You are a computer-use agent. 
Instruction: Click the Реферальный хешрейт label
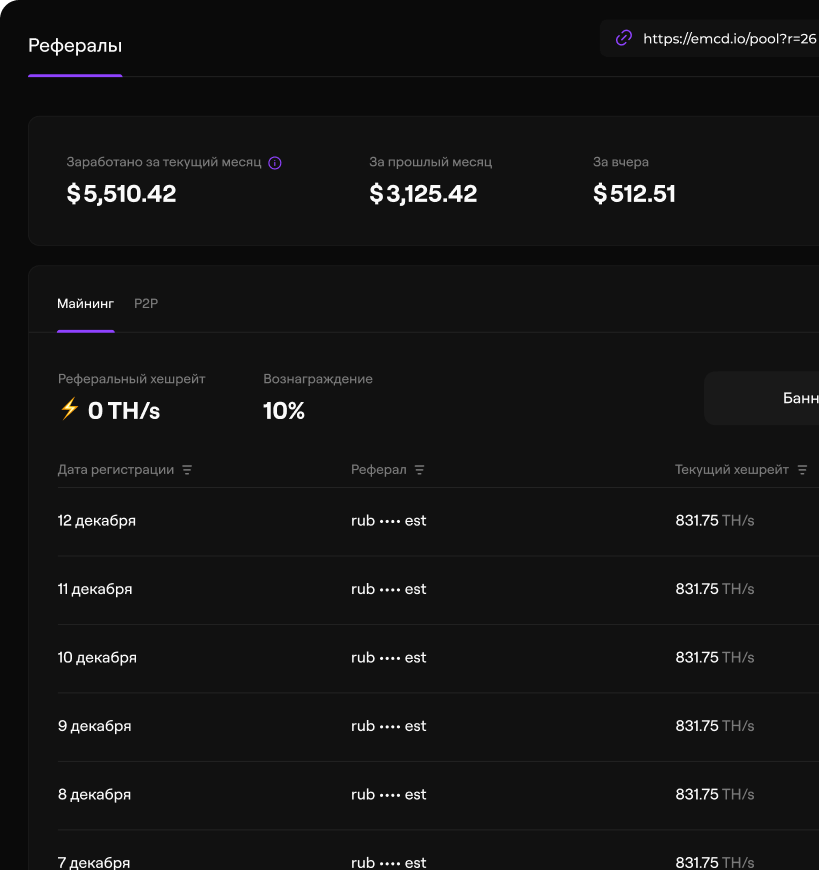[x=132, y=379]
